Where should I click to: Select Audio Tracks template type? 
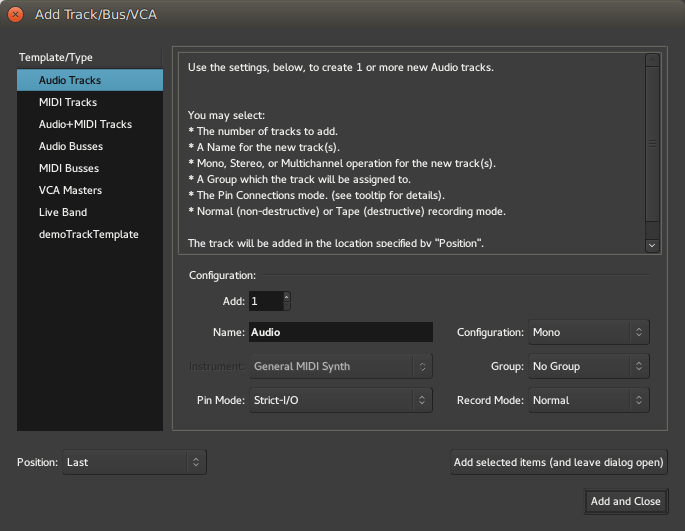pyautogui.click(x=90, y=80)
